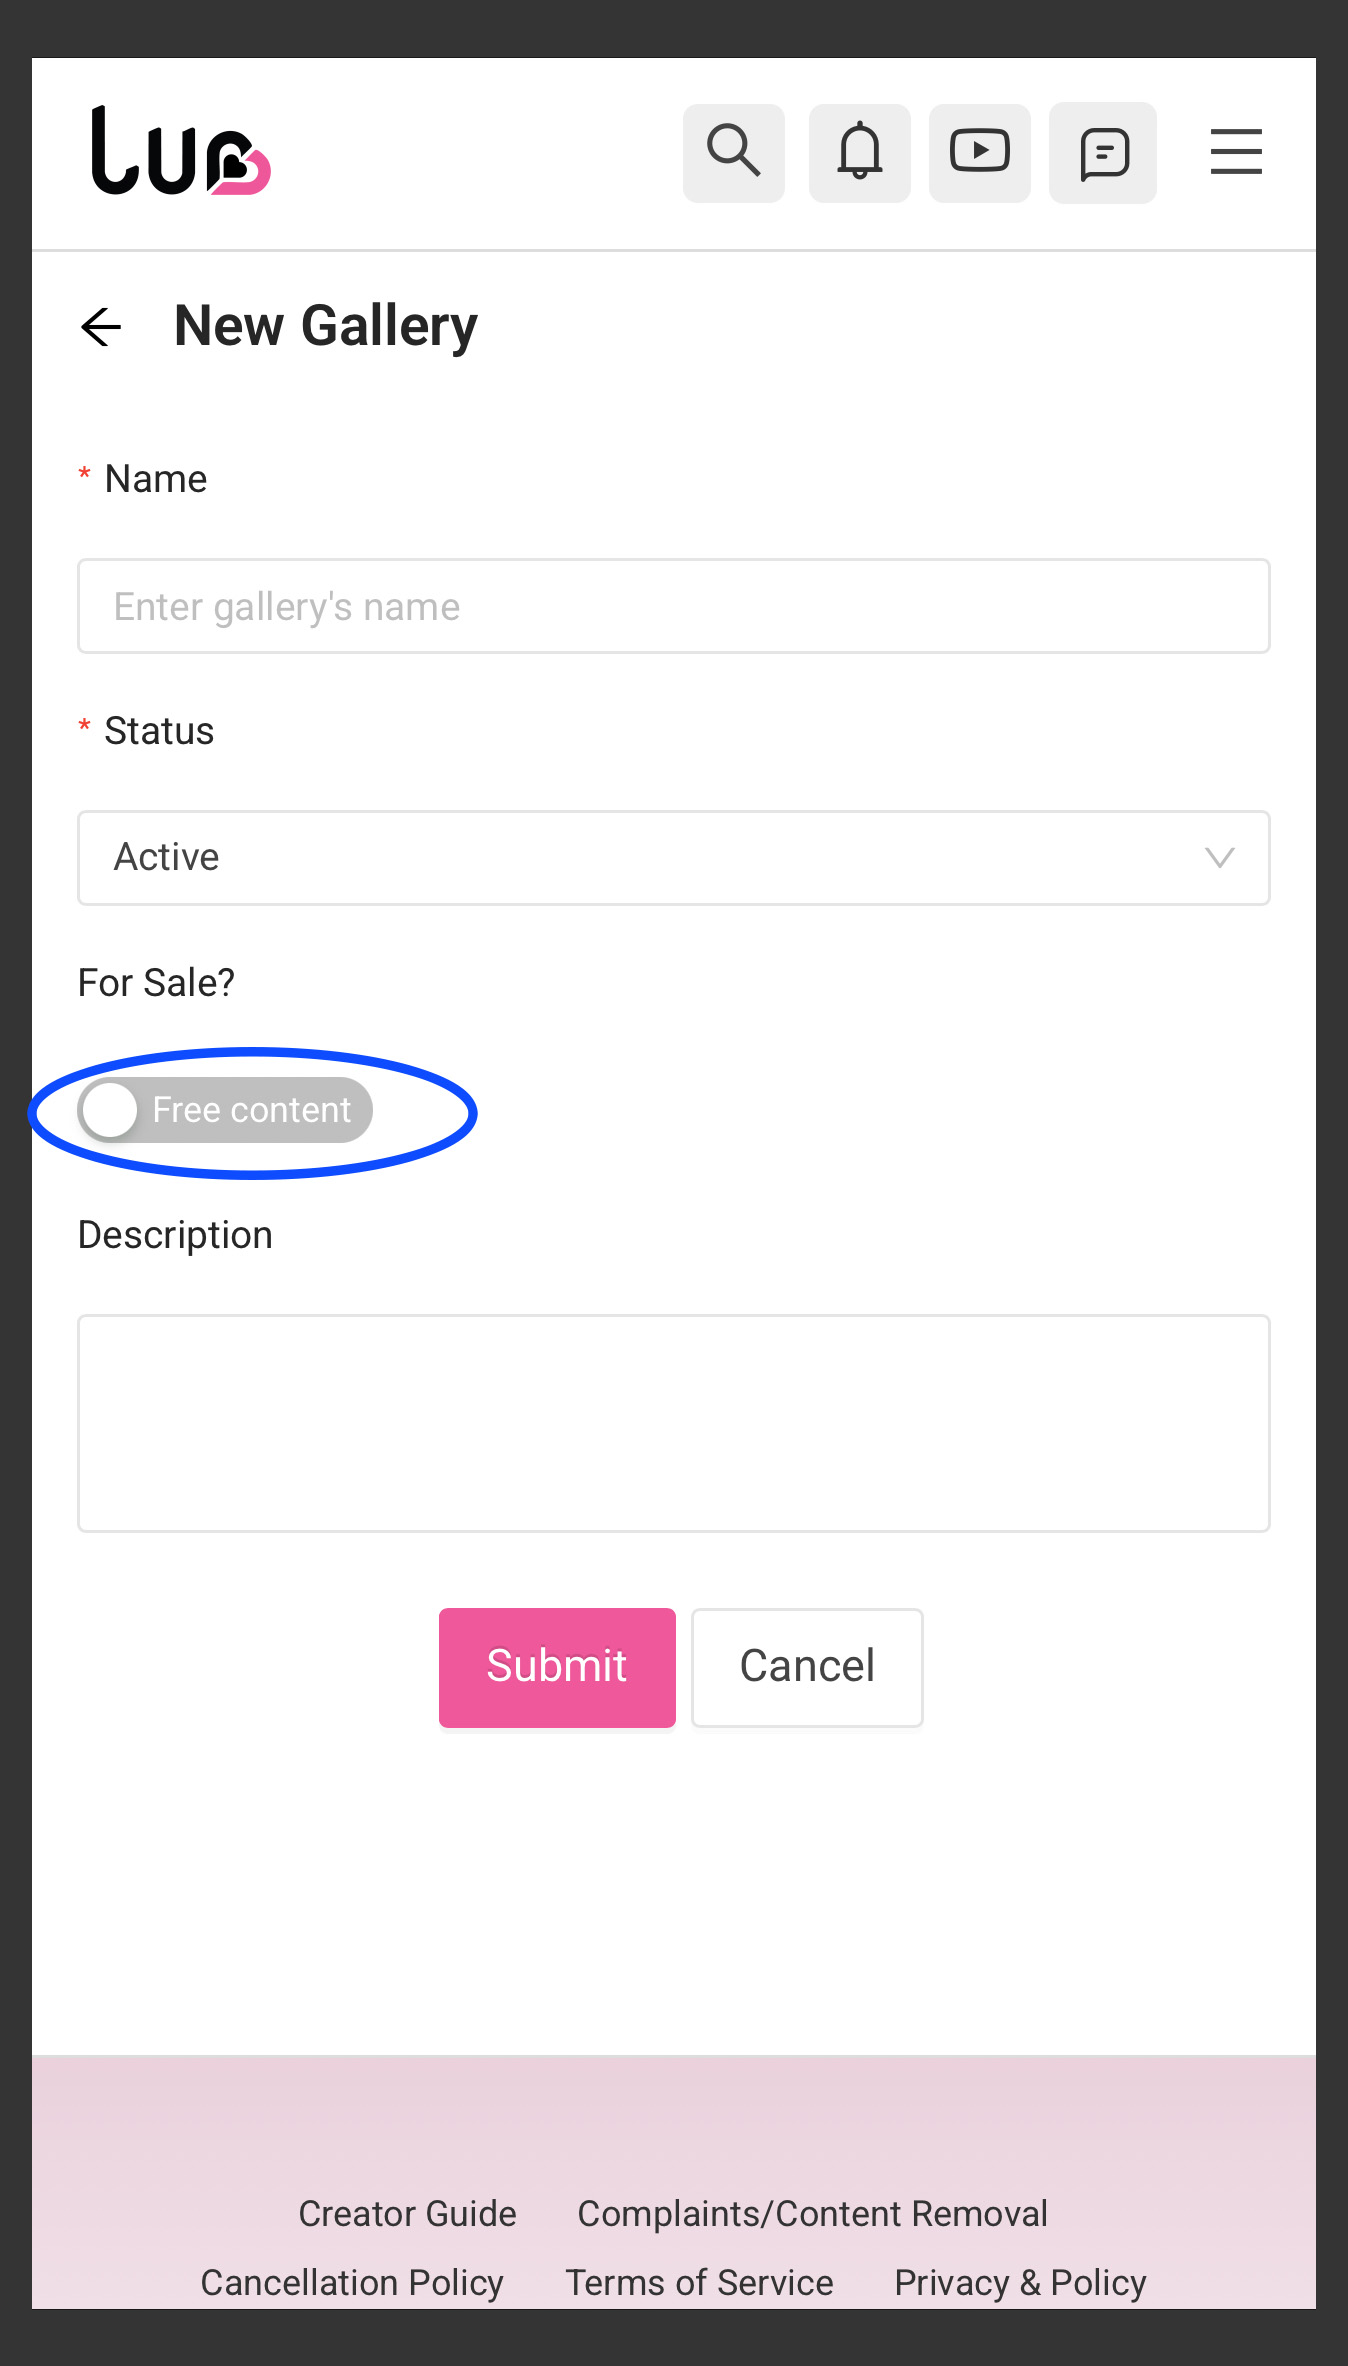The width and height of the screenshot is (1348, 2366).
Task: Focus the Description text area
Action: click(x=674, y=1423)
